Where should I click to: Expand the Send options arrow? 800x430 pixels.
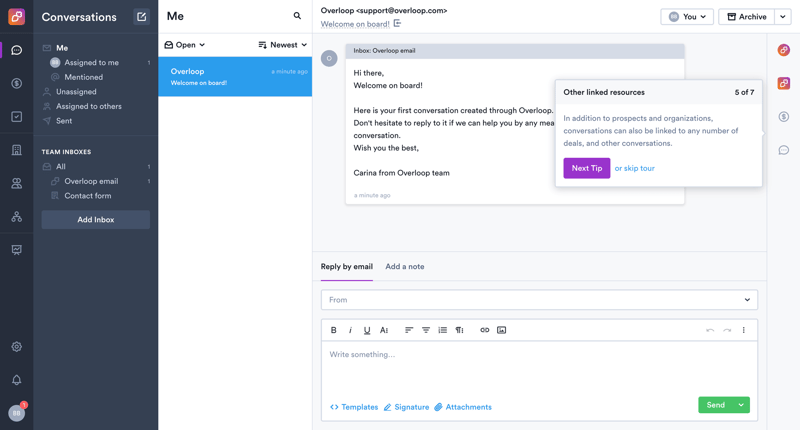click(741, 405)
